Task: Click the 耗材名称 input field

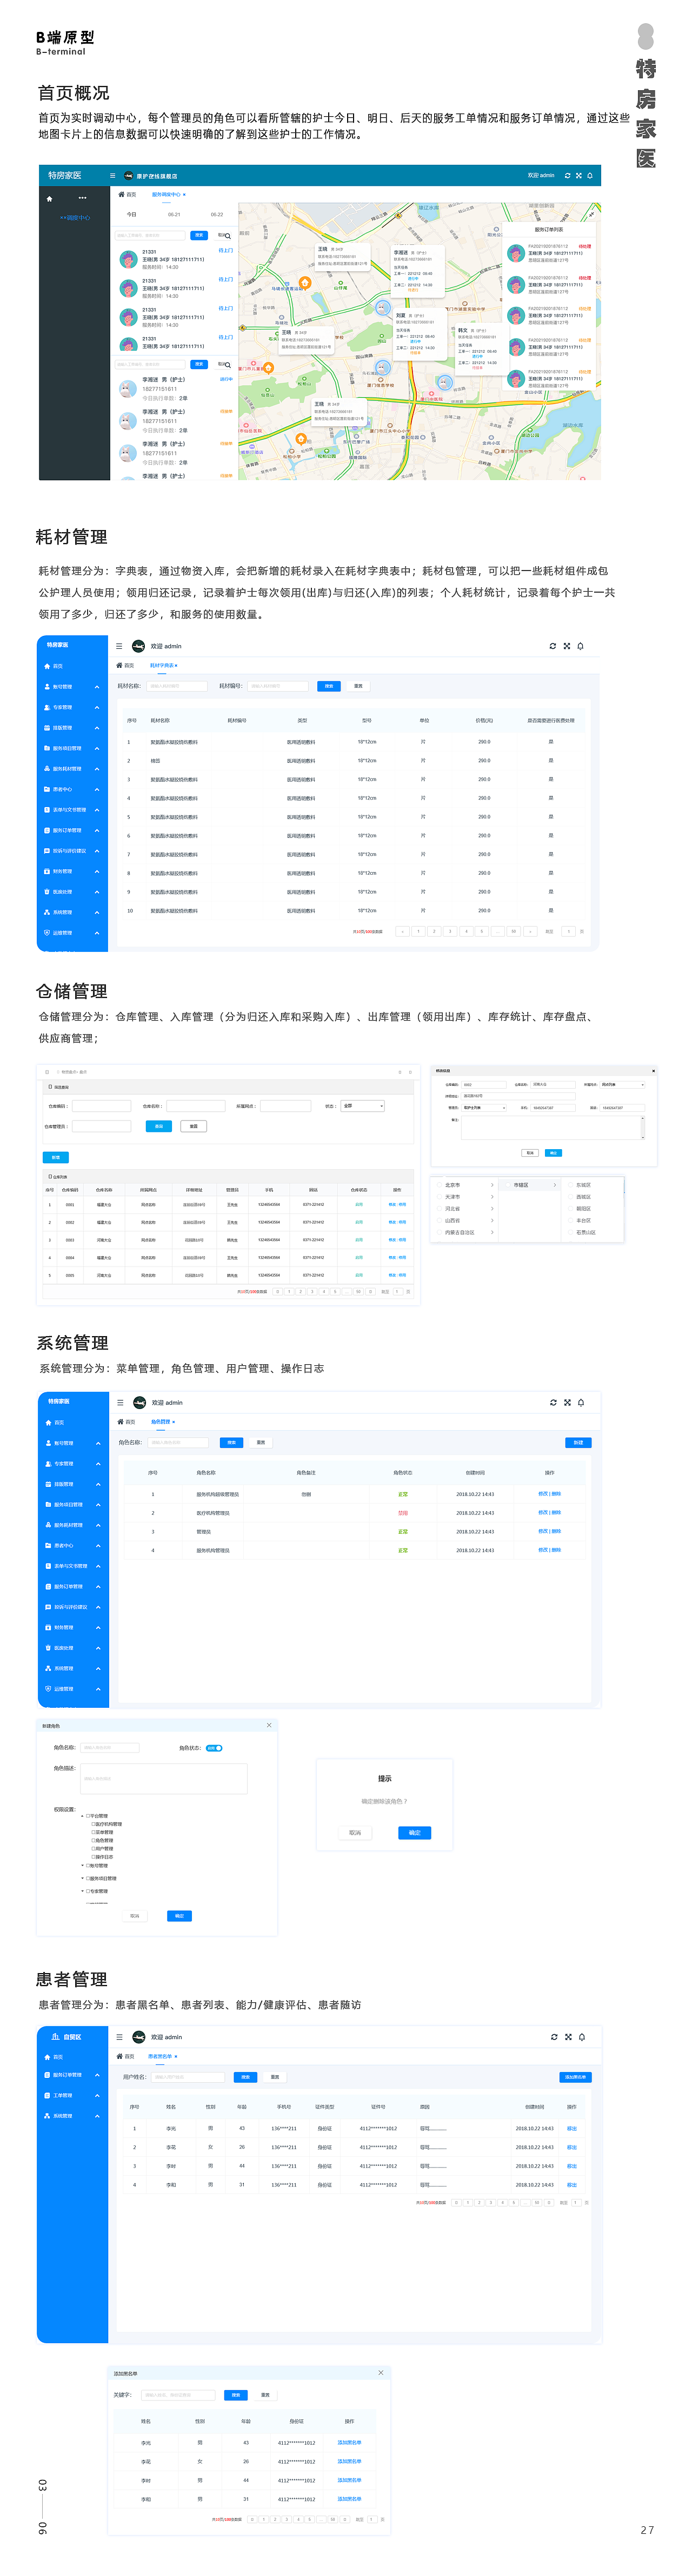Action: click(176, 686)
